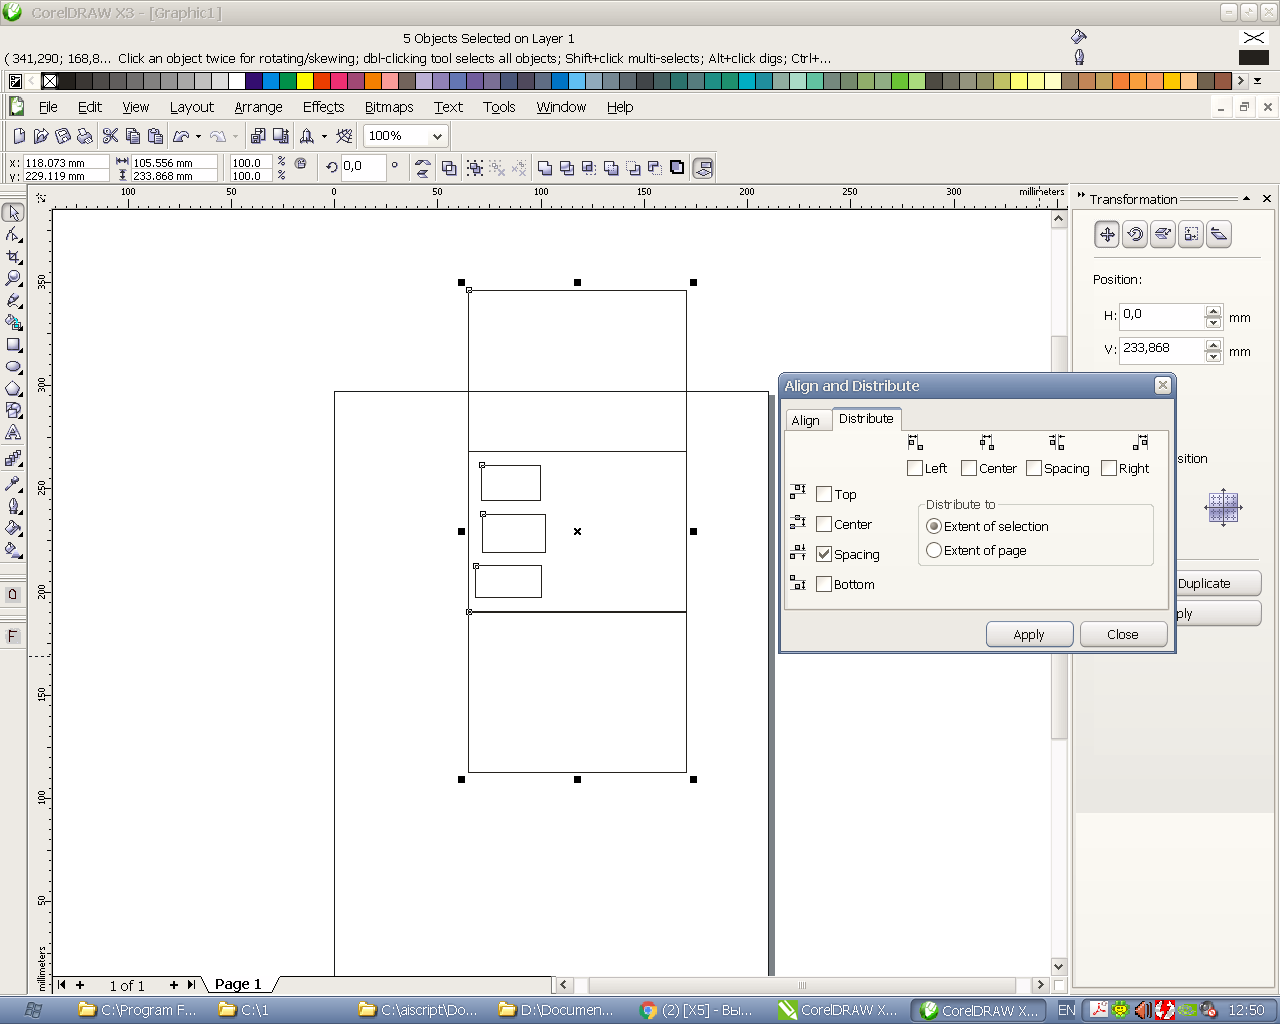The width and height of the screenshot is (1280, 1024).
Task: Click the Group objects icon
Action: pos(475,168)
